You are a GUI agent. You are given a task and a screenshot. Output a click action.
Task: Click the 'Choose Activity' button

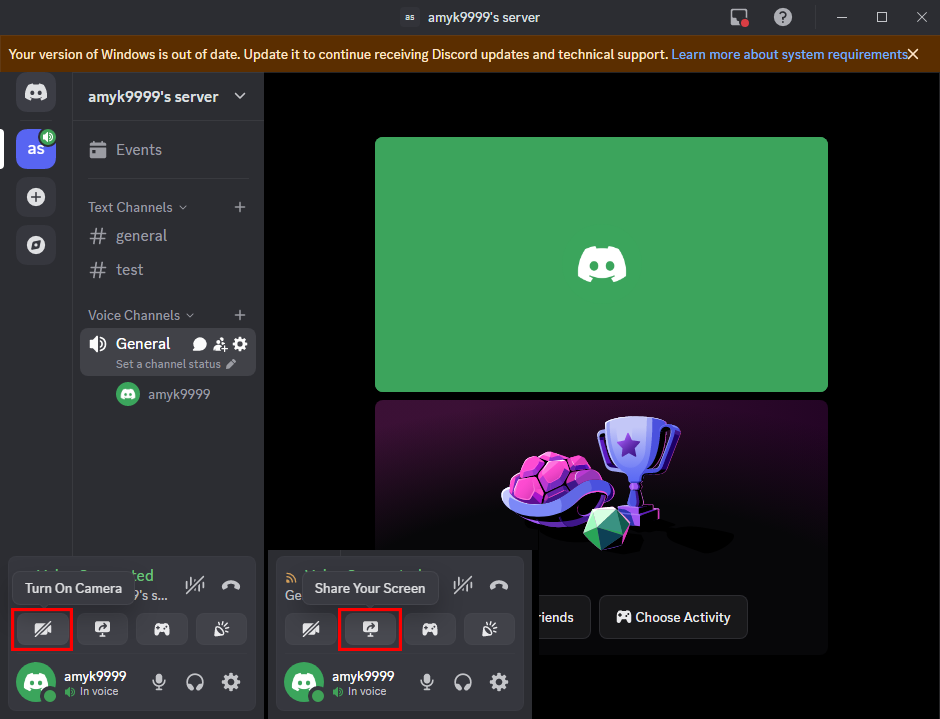[x=673, y=617]
